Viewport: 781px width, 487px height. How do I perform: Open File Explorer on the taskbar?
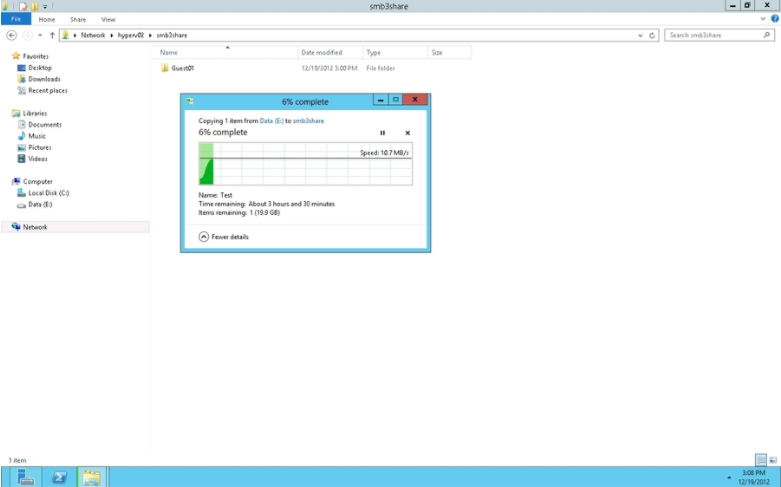[92, 477]
